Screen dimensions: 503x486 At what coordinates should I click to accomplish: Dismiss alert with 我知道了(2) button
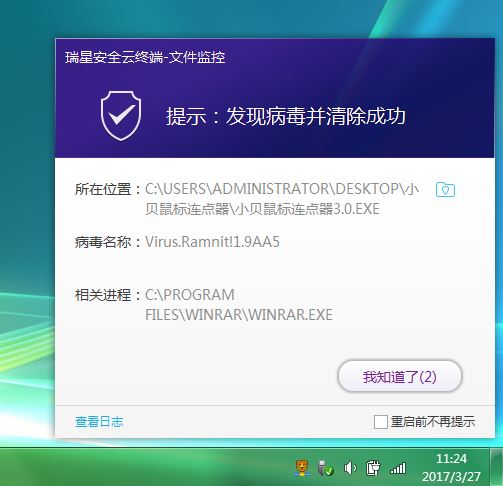click(400, 376)
